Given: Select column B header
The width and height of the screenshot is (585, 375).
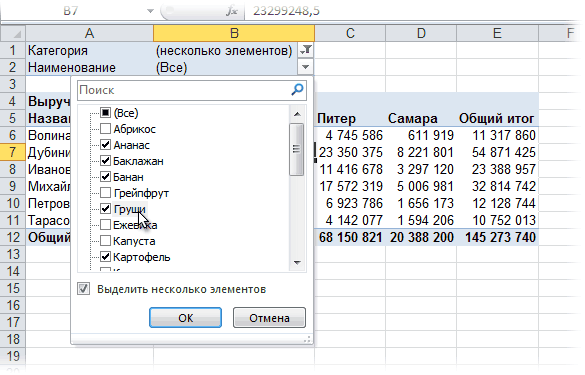Looking at the screenshot, I should point(234,34).
